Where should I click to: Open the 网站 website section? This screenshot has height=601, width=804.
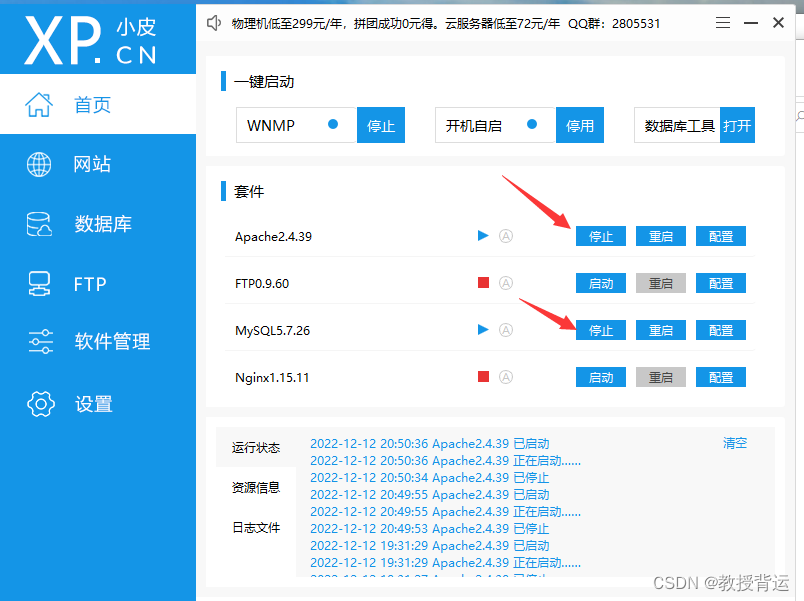point(97,164)
